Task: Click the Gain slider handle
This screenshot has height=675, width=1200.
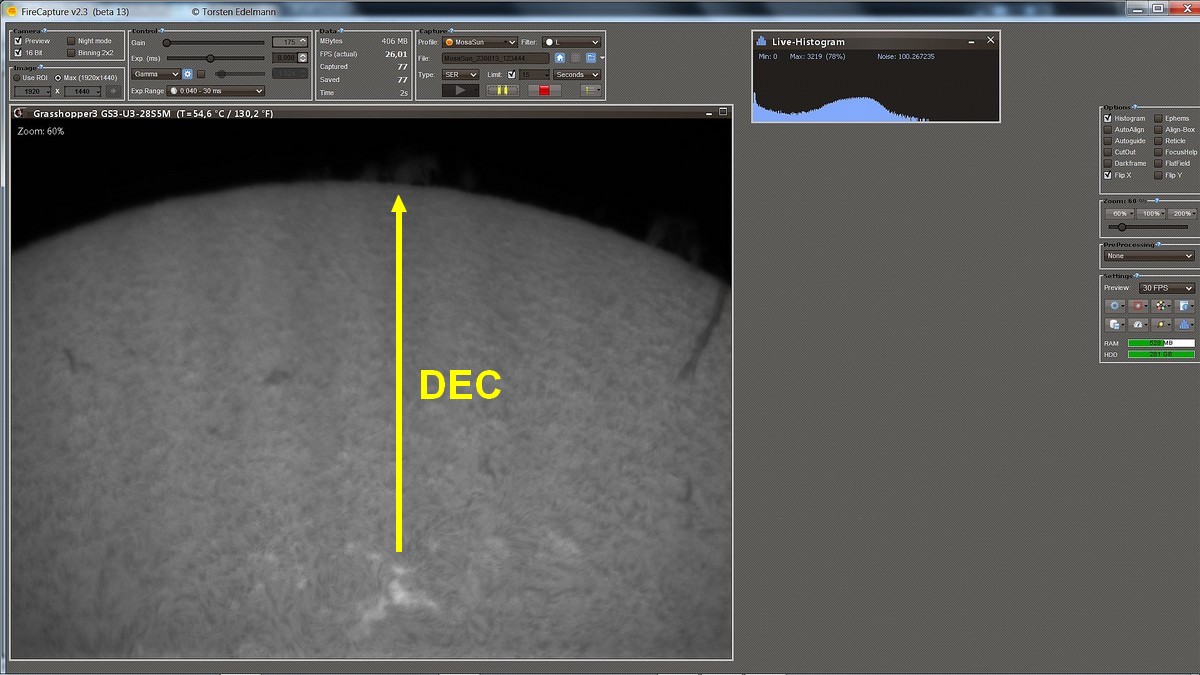Action: tap(166, 43)
